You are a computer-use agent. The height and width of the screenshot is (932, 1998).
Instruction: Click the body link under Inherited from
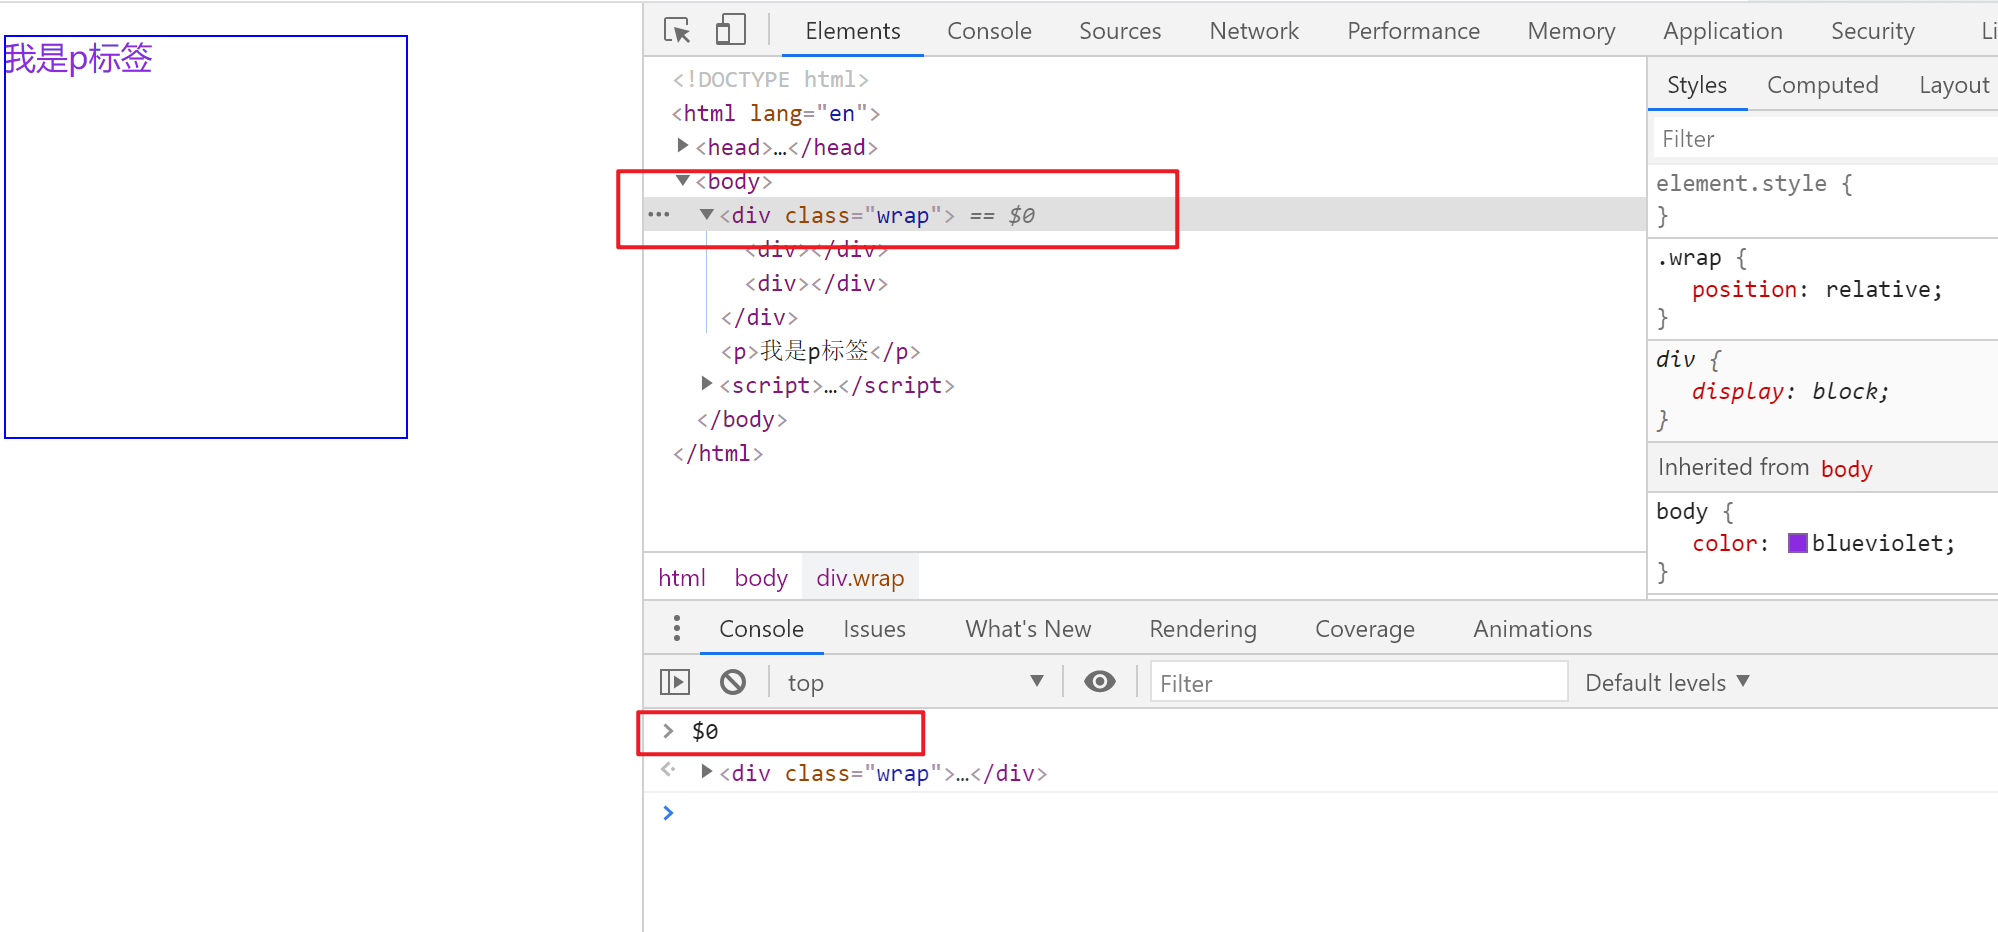pyautogui.click(x=1846, y=469)
